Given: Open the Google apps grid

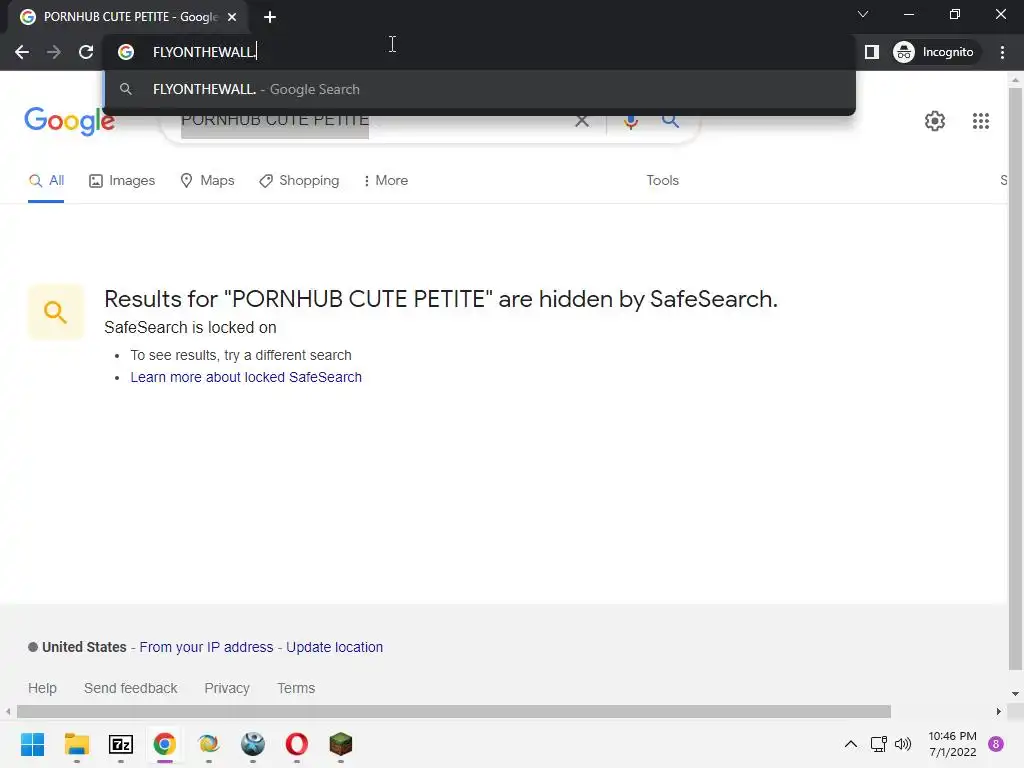Looking at the screenshot, I should [981, 121].
